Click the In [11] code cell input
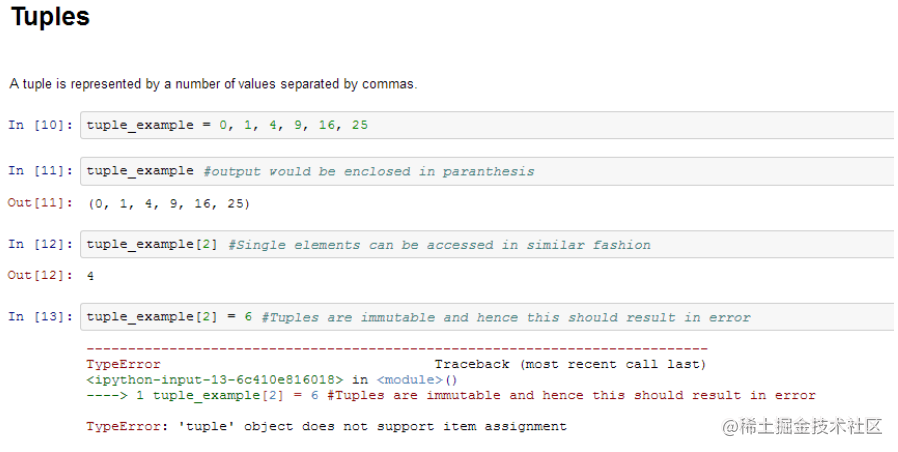The image size is (898, 452). coord(487,171)
